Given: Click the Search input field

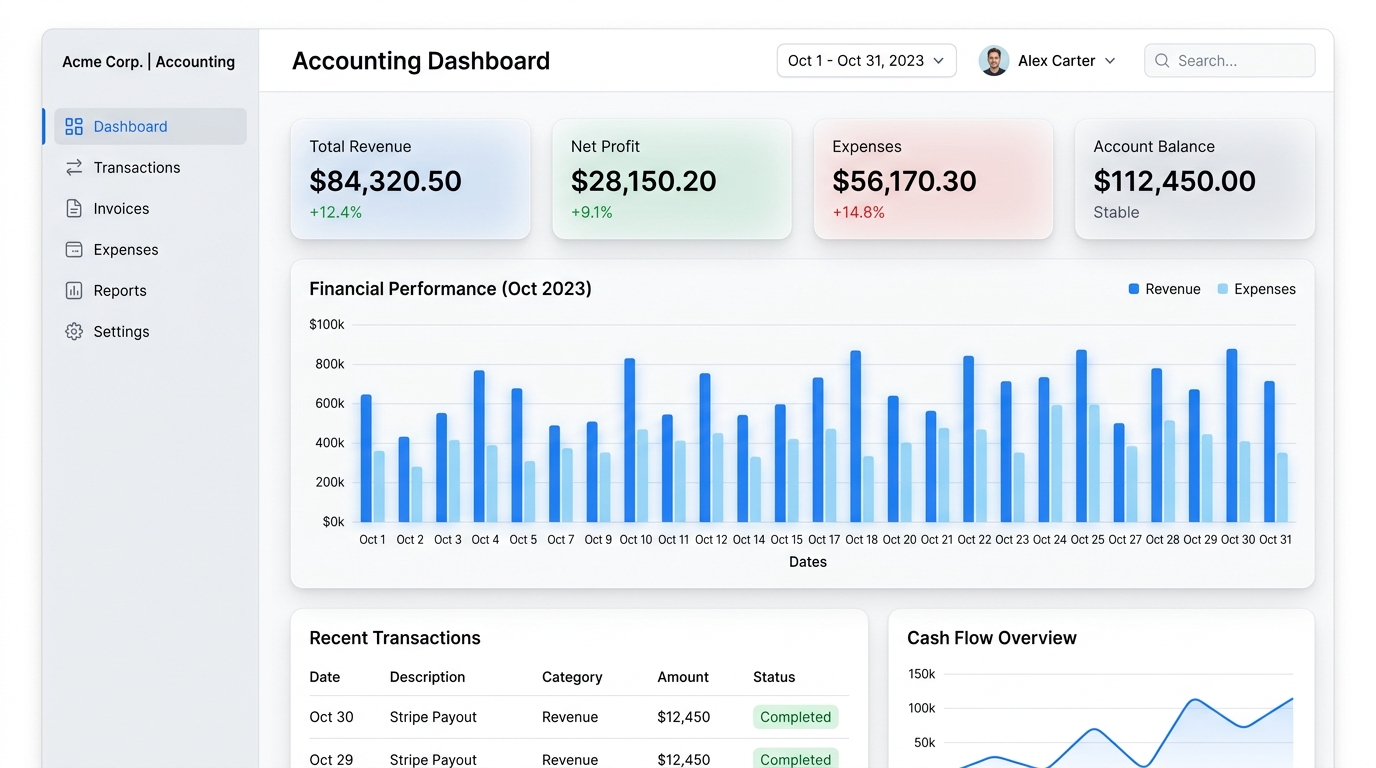Looking at the screenshot, I should click(x=1229, y=61).
